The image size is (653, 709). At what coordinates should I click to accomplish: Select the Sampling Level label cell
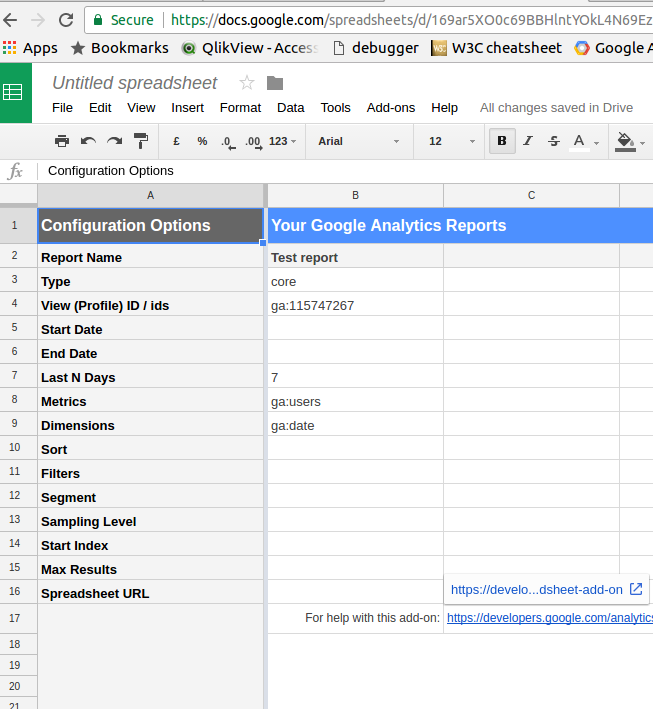tap(151, 521)
